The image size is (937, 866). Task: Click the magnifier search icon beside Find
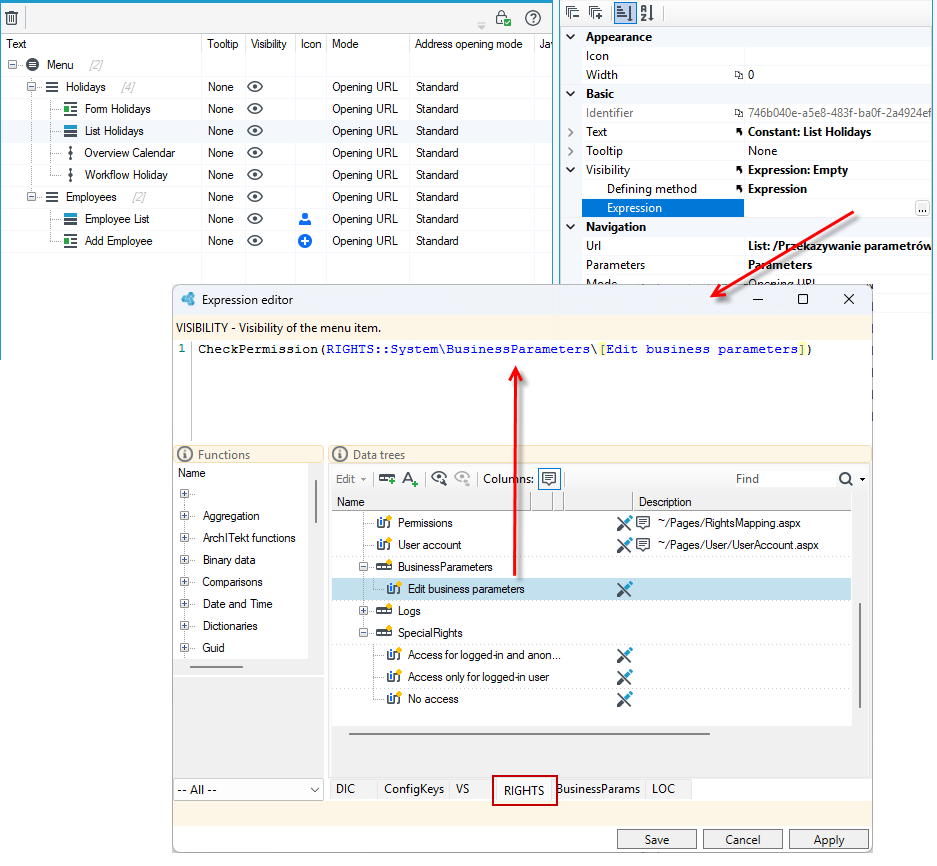click(x=846, y=479)
